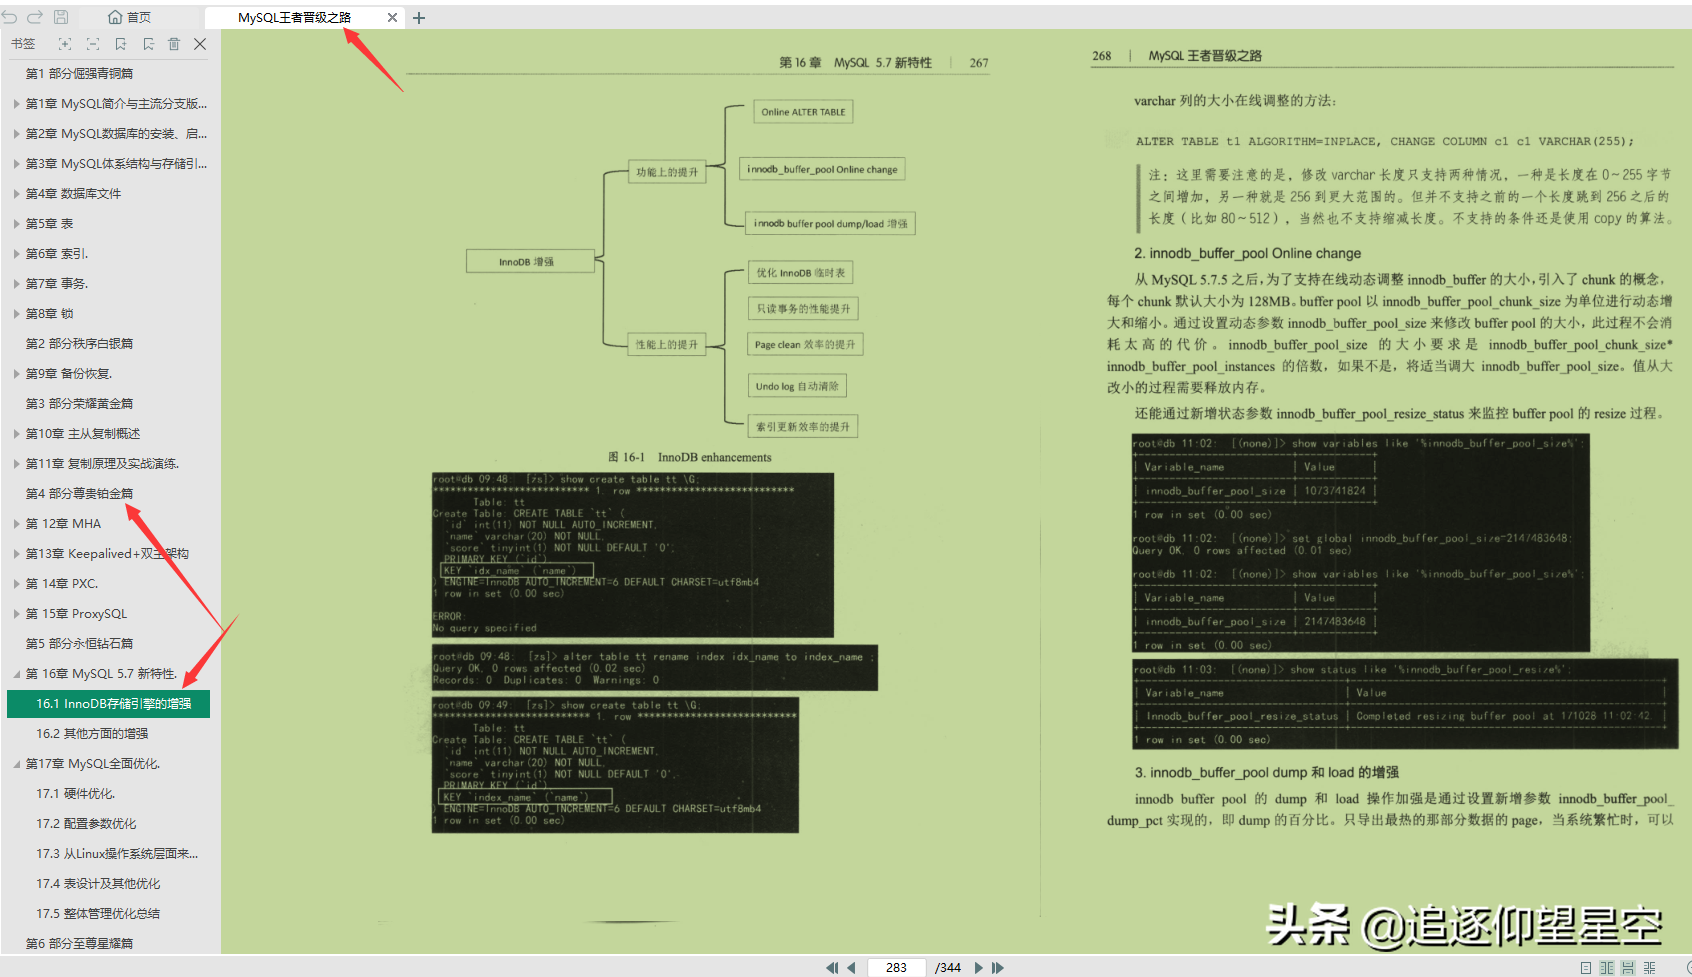
Task: Expand 第10章 主从复制概述 bookmark arrow
Action: click(x=16, y=434)
